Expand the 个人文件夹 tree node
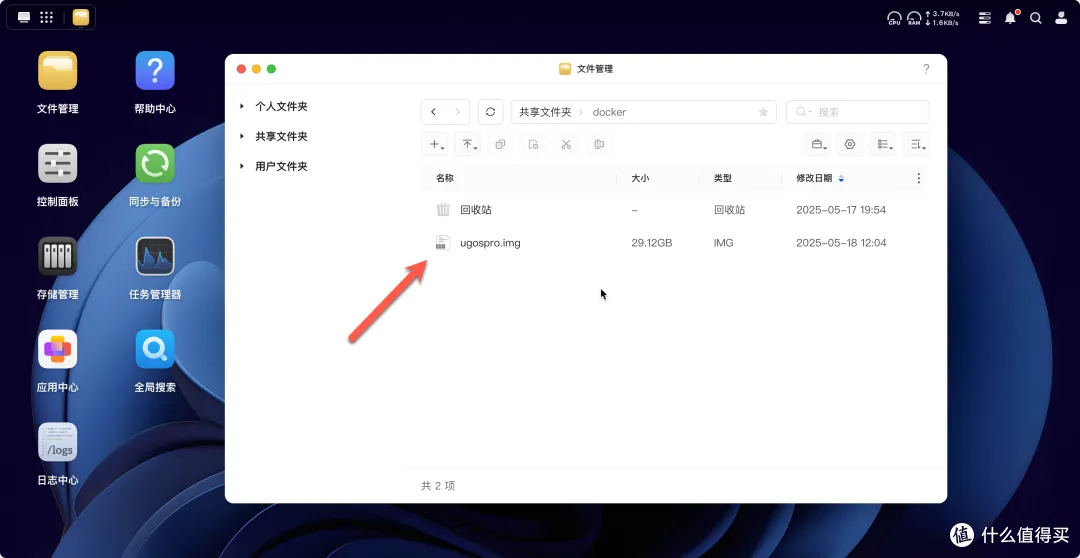The height and width of the screenshot is (558, 1080). [x=242, y=106]
